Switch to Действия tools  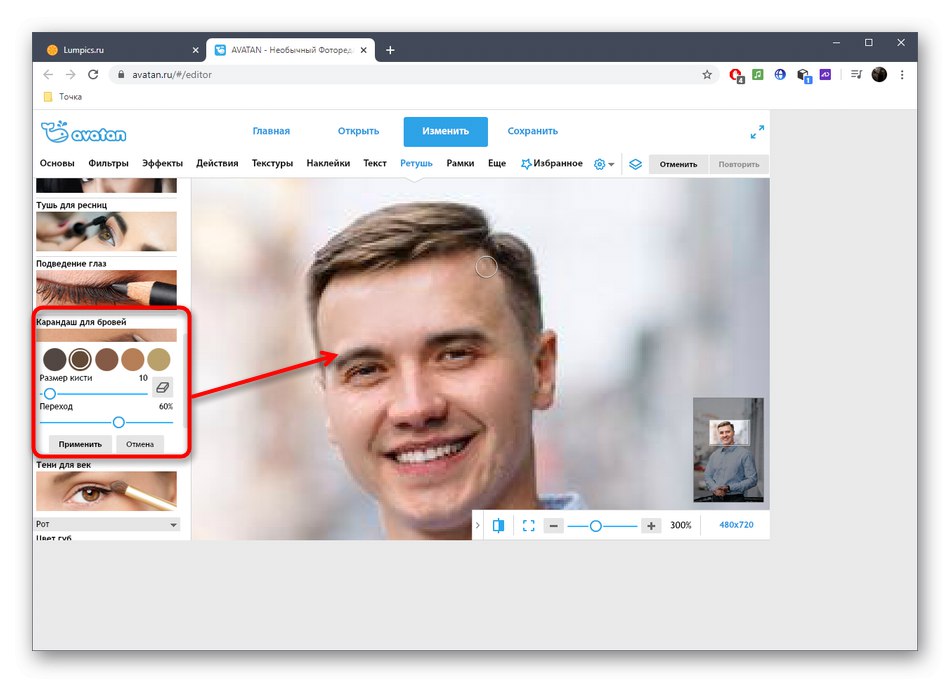click(x=217, y=163)
